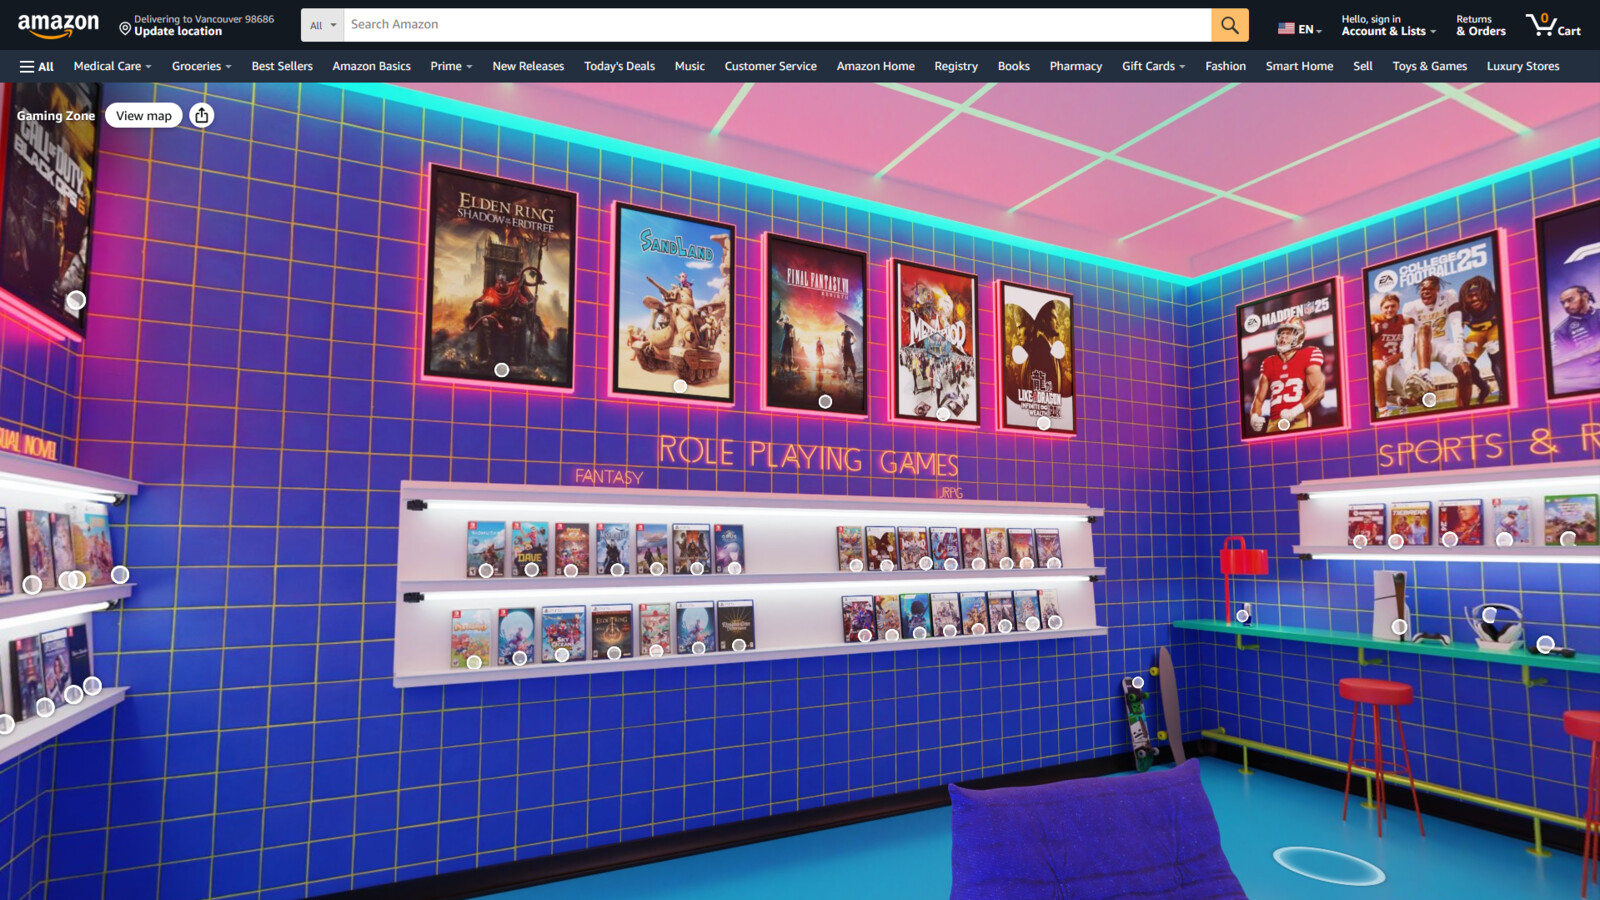Open the Fashion link
The height and width of the screenshot is (900, 1600).
coord(1225,66)
